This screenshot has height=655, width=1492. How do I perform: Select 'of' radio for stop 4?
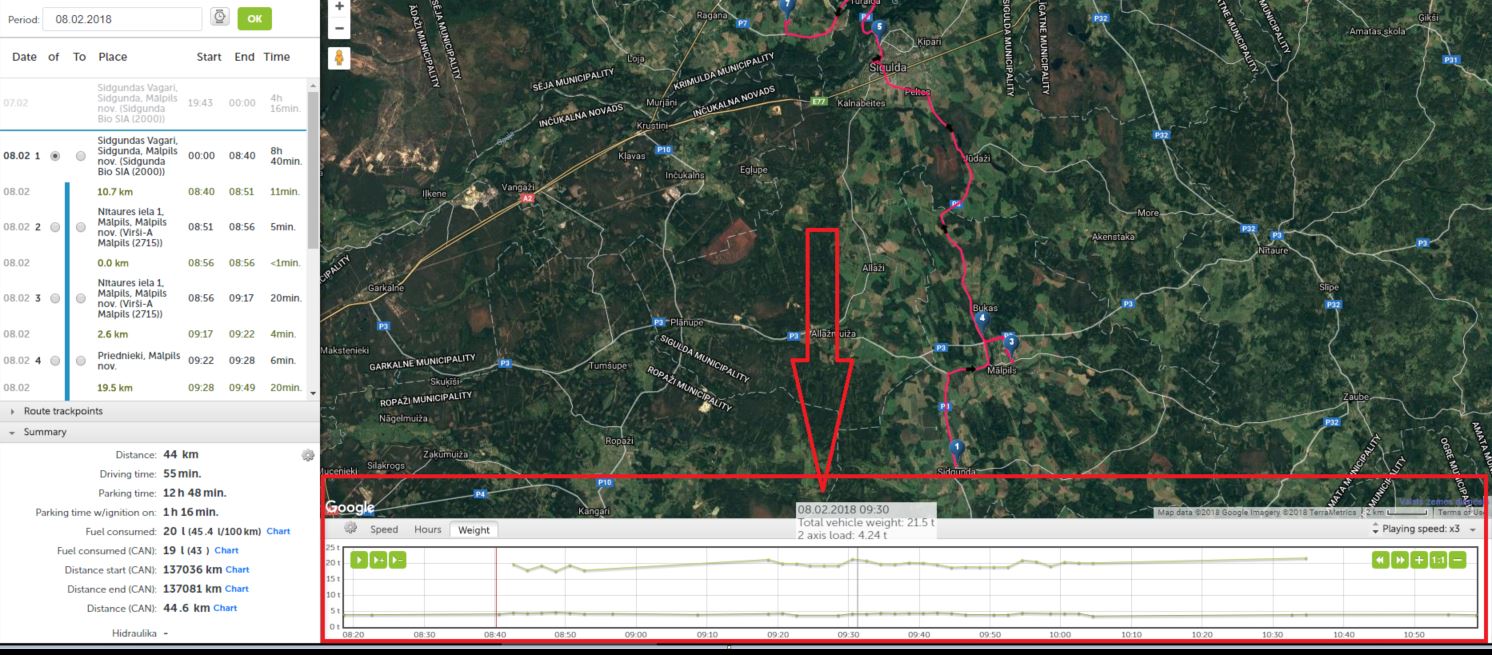tap(55, 361)
